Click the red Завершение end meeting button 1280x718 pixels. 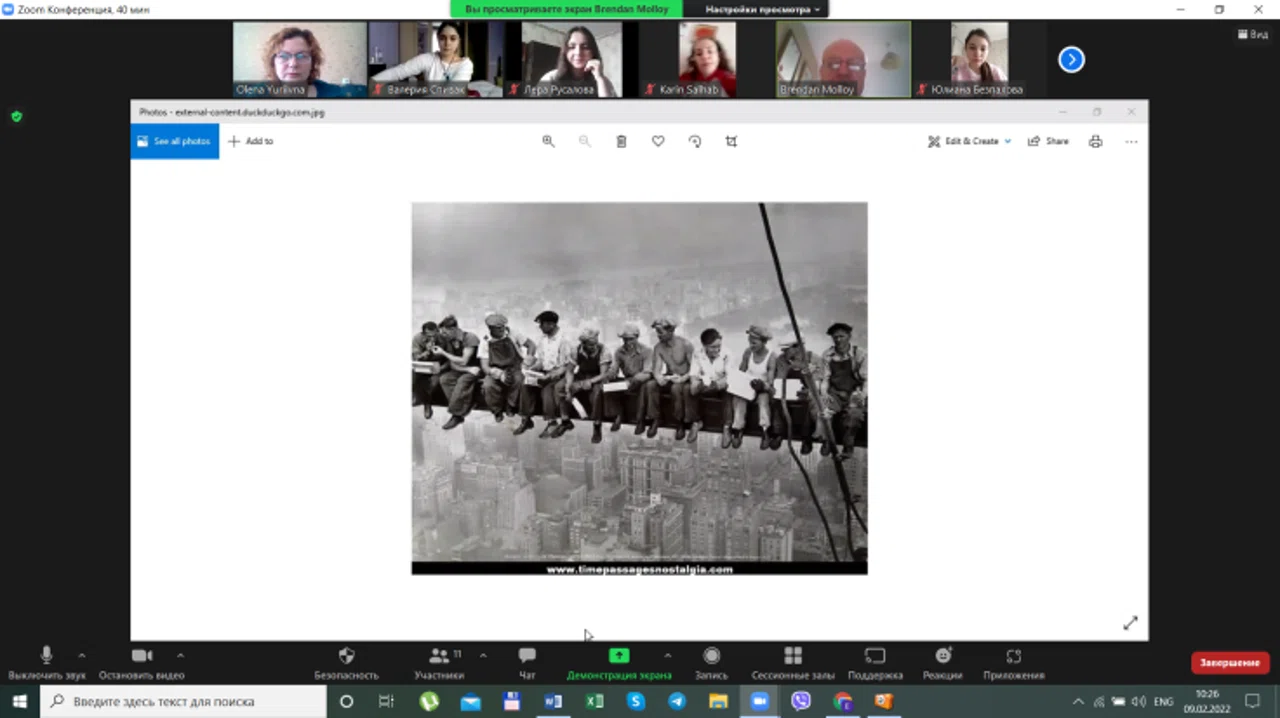click(1230, 663)
